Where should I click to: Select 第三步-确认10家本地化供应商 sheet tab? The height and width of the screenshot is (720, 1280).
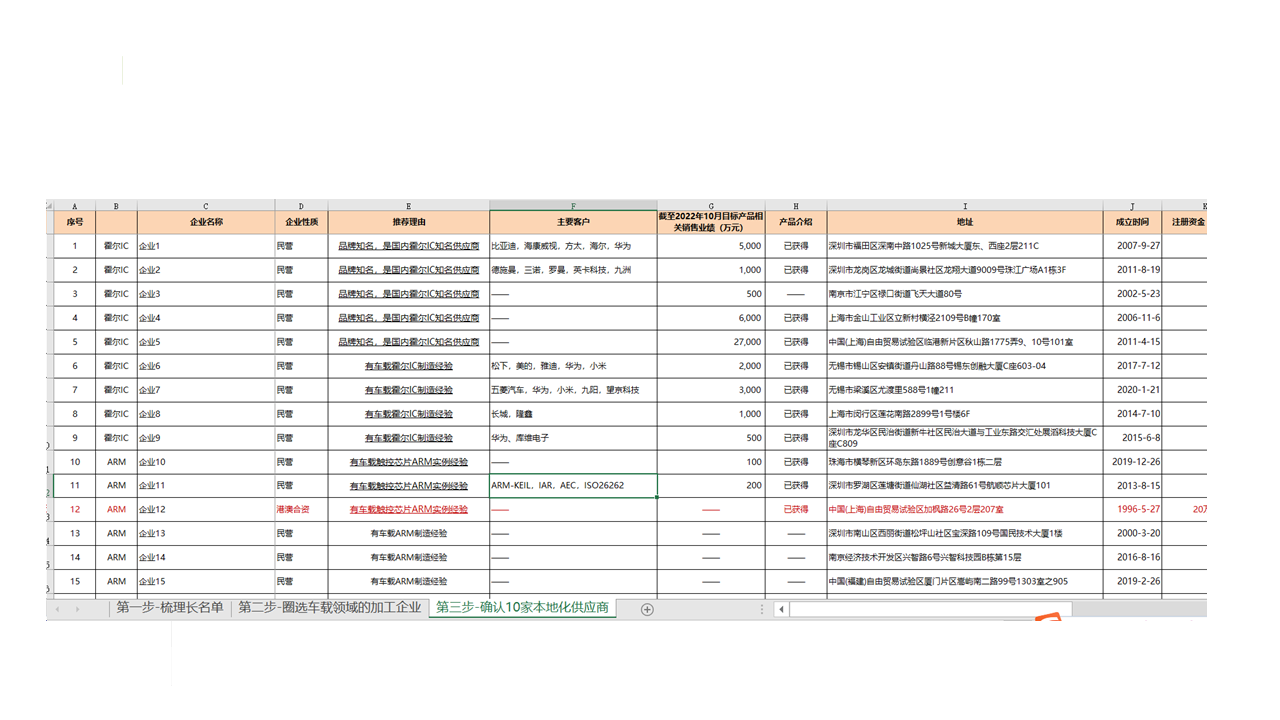click(522, 608)
